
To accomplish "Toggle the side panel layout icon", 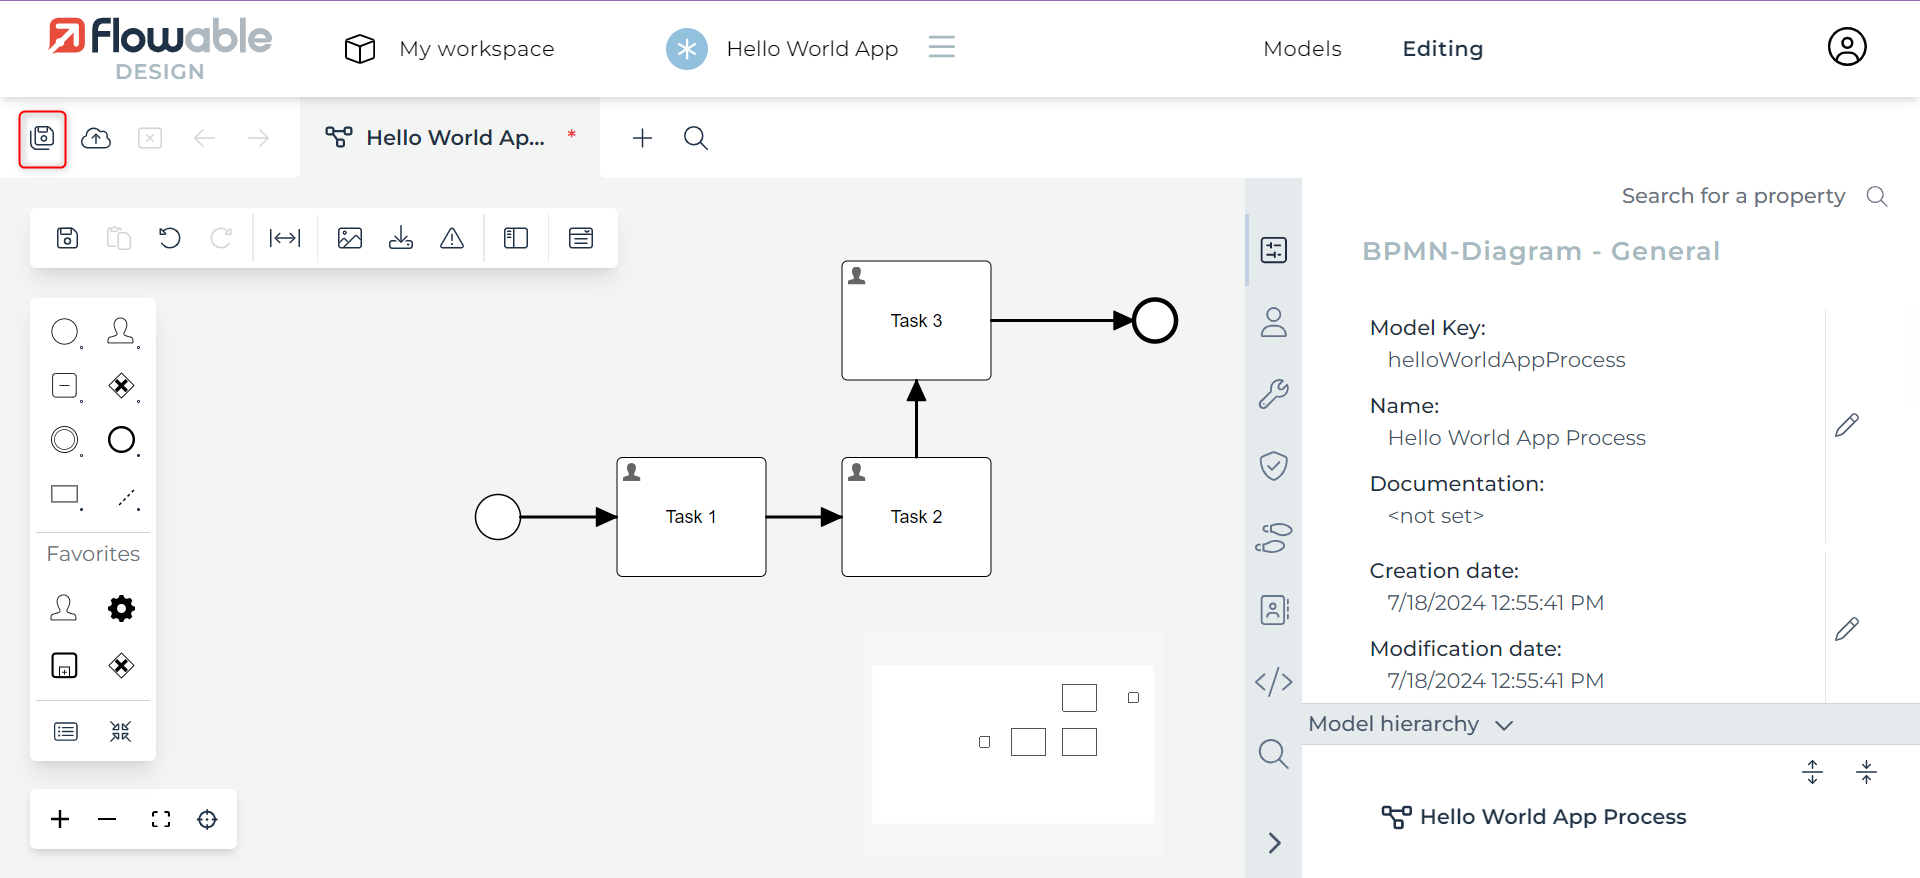I will 516,238.
